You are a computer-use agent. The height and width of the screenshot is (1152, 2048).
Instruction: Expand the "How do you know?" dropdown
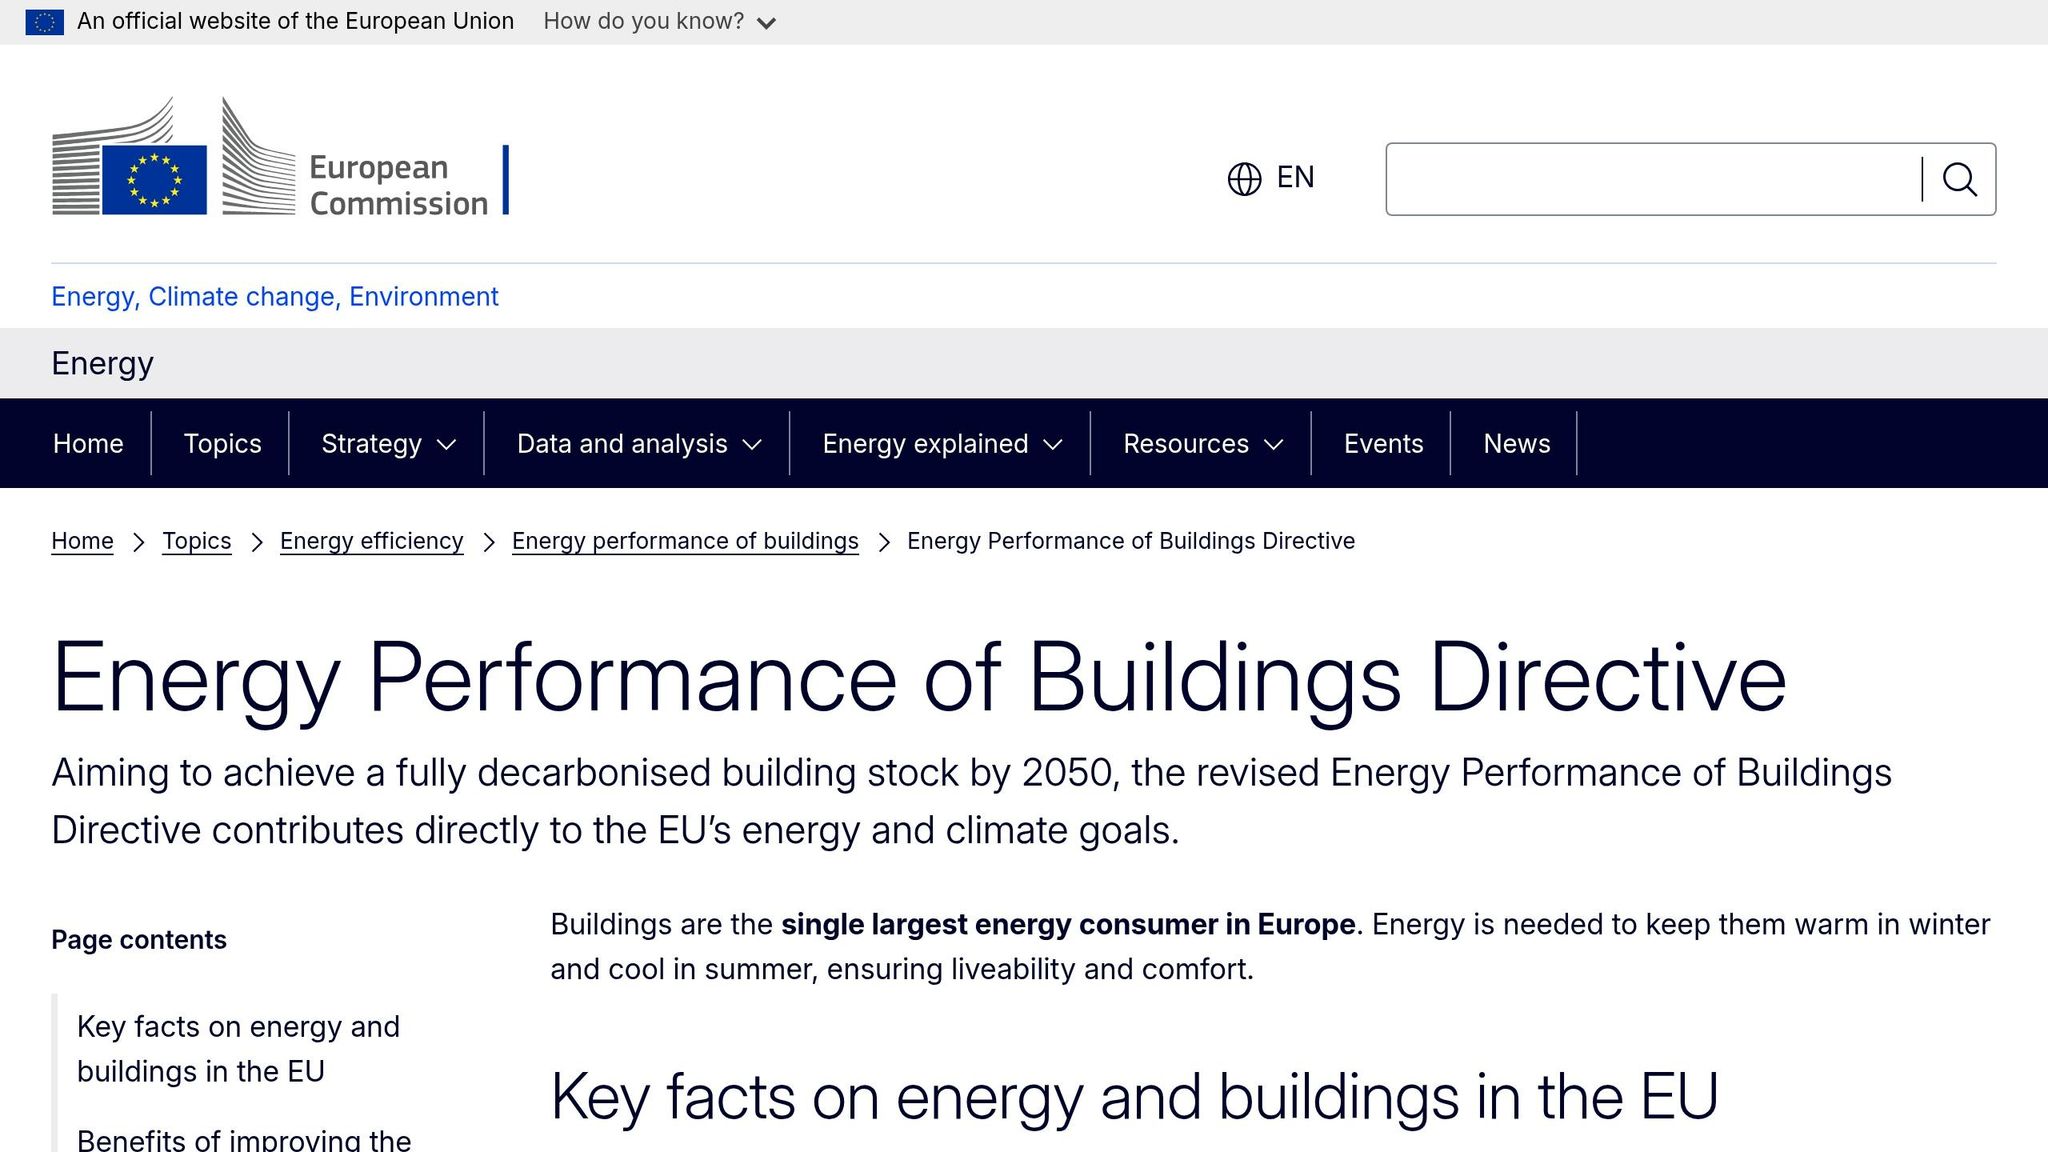click(655, 20)
